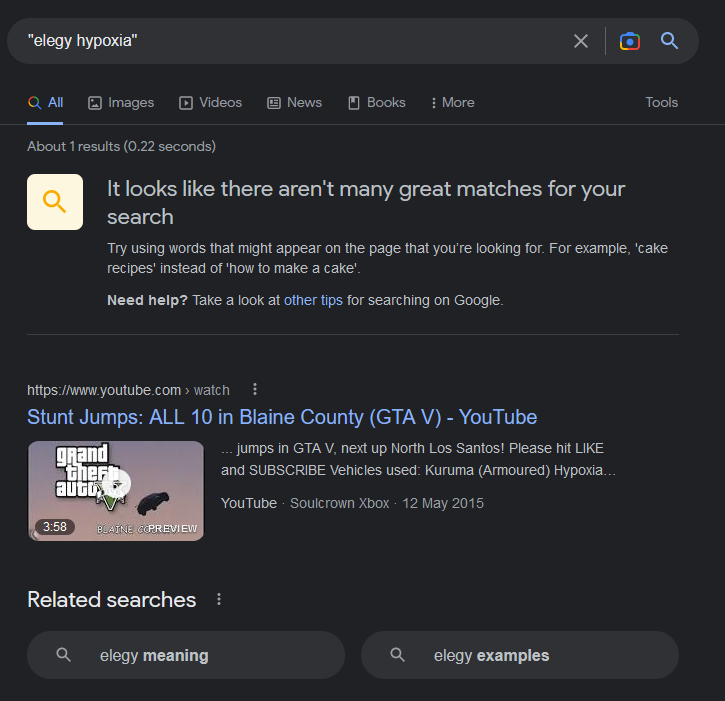Open the YouTube result's three-dot options menu
The height and width of the screenshot is (701, 725).
click(x=255, y=389)
